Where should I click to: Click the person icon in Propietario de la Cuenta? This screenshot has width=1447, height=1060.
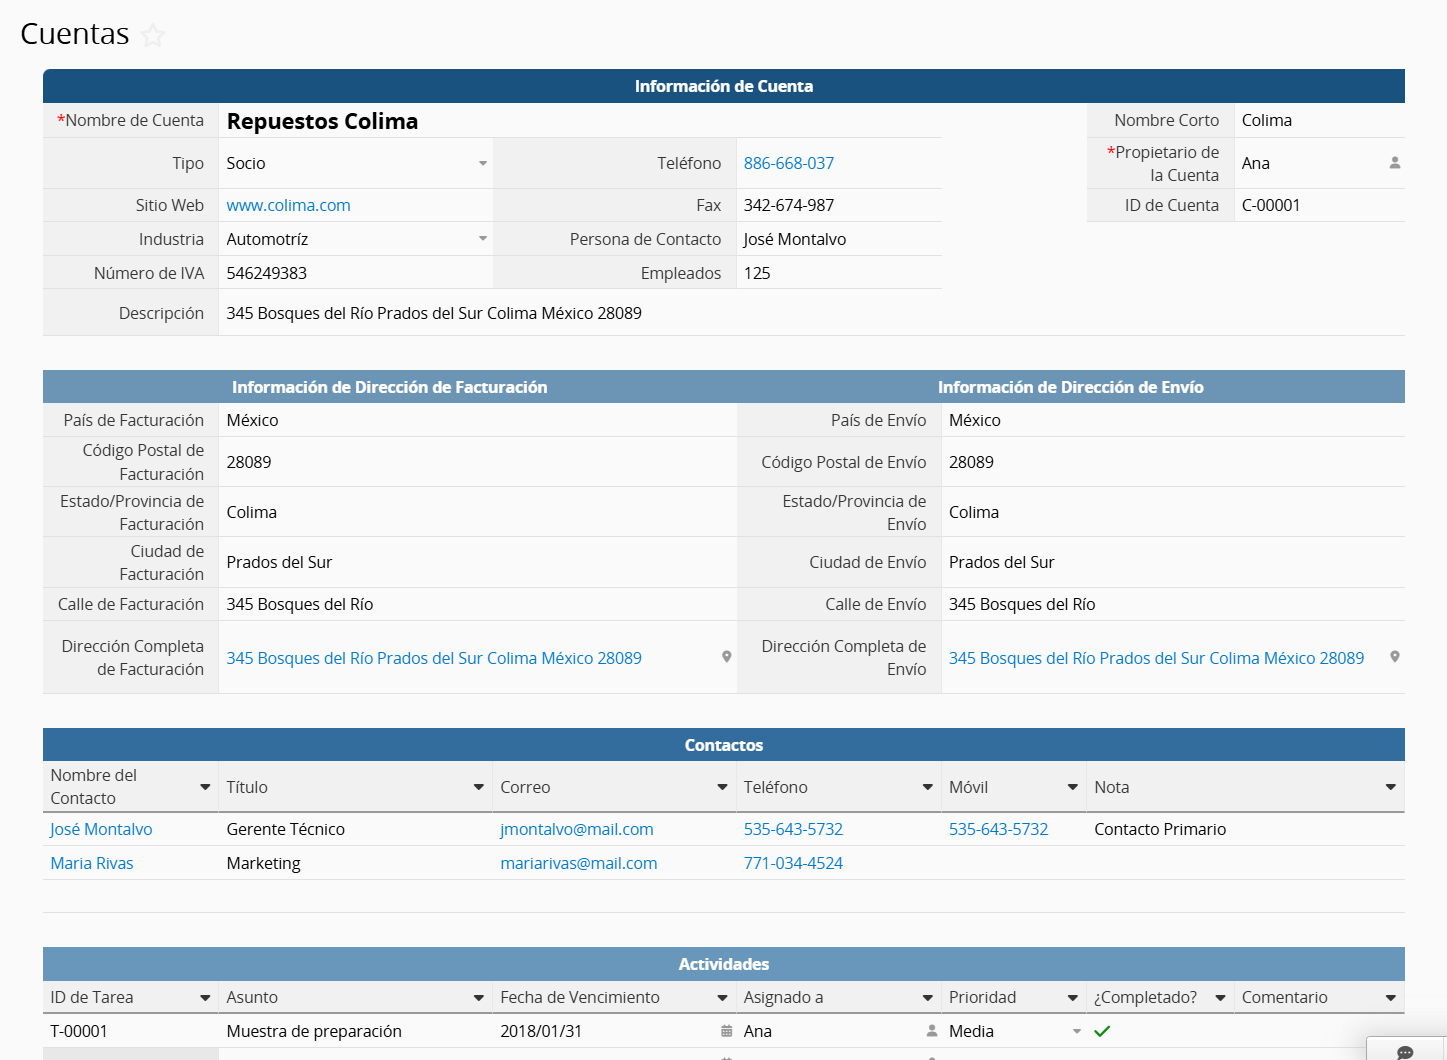tap(1394, 163)
